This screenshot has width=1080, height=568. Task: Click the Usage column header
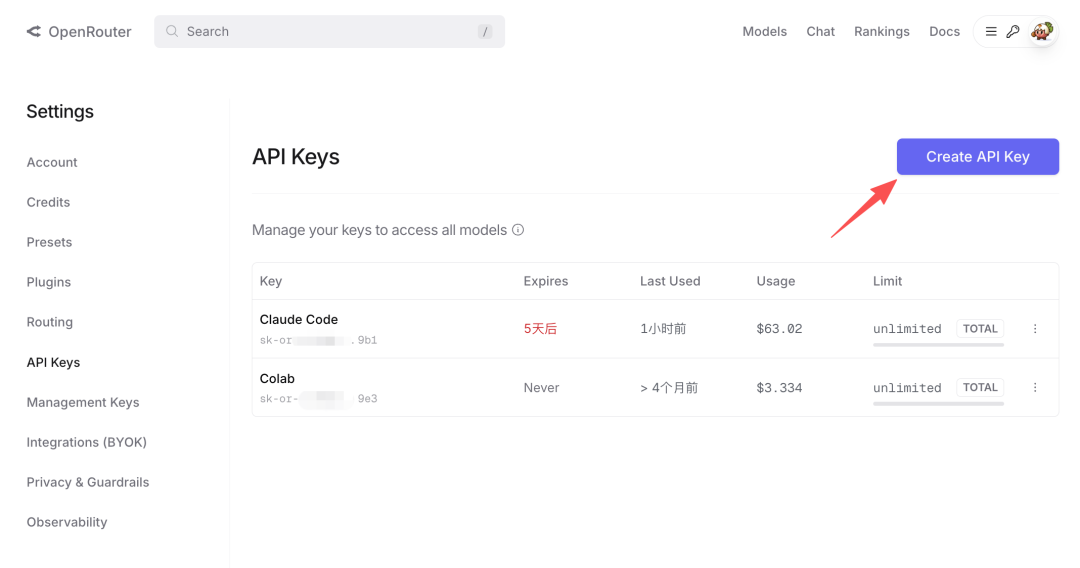(x=776, y=281)
